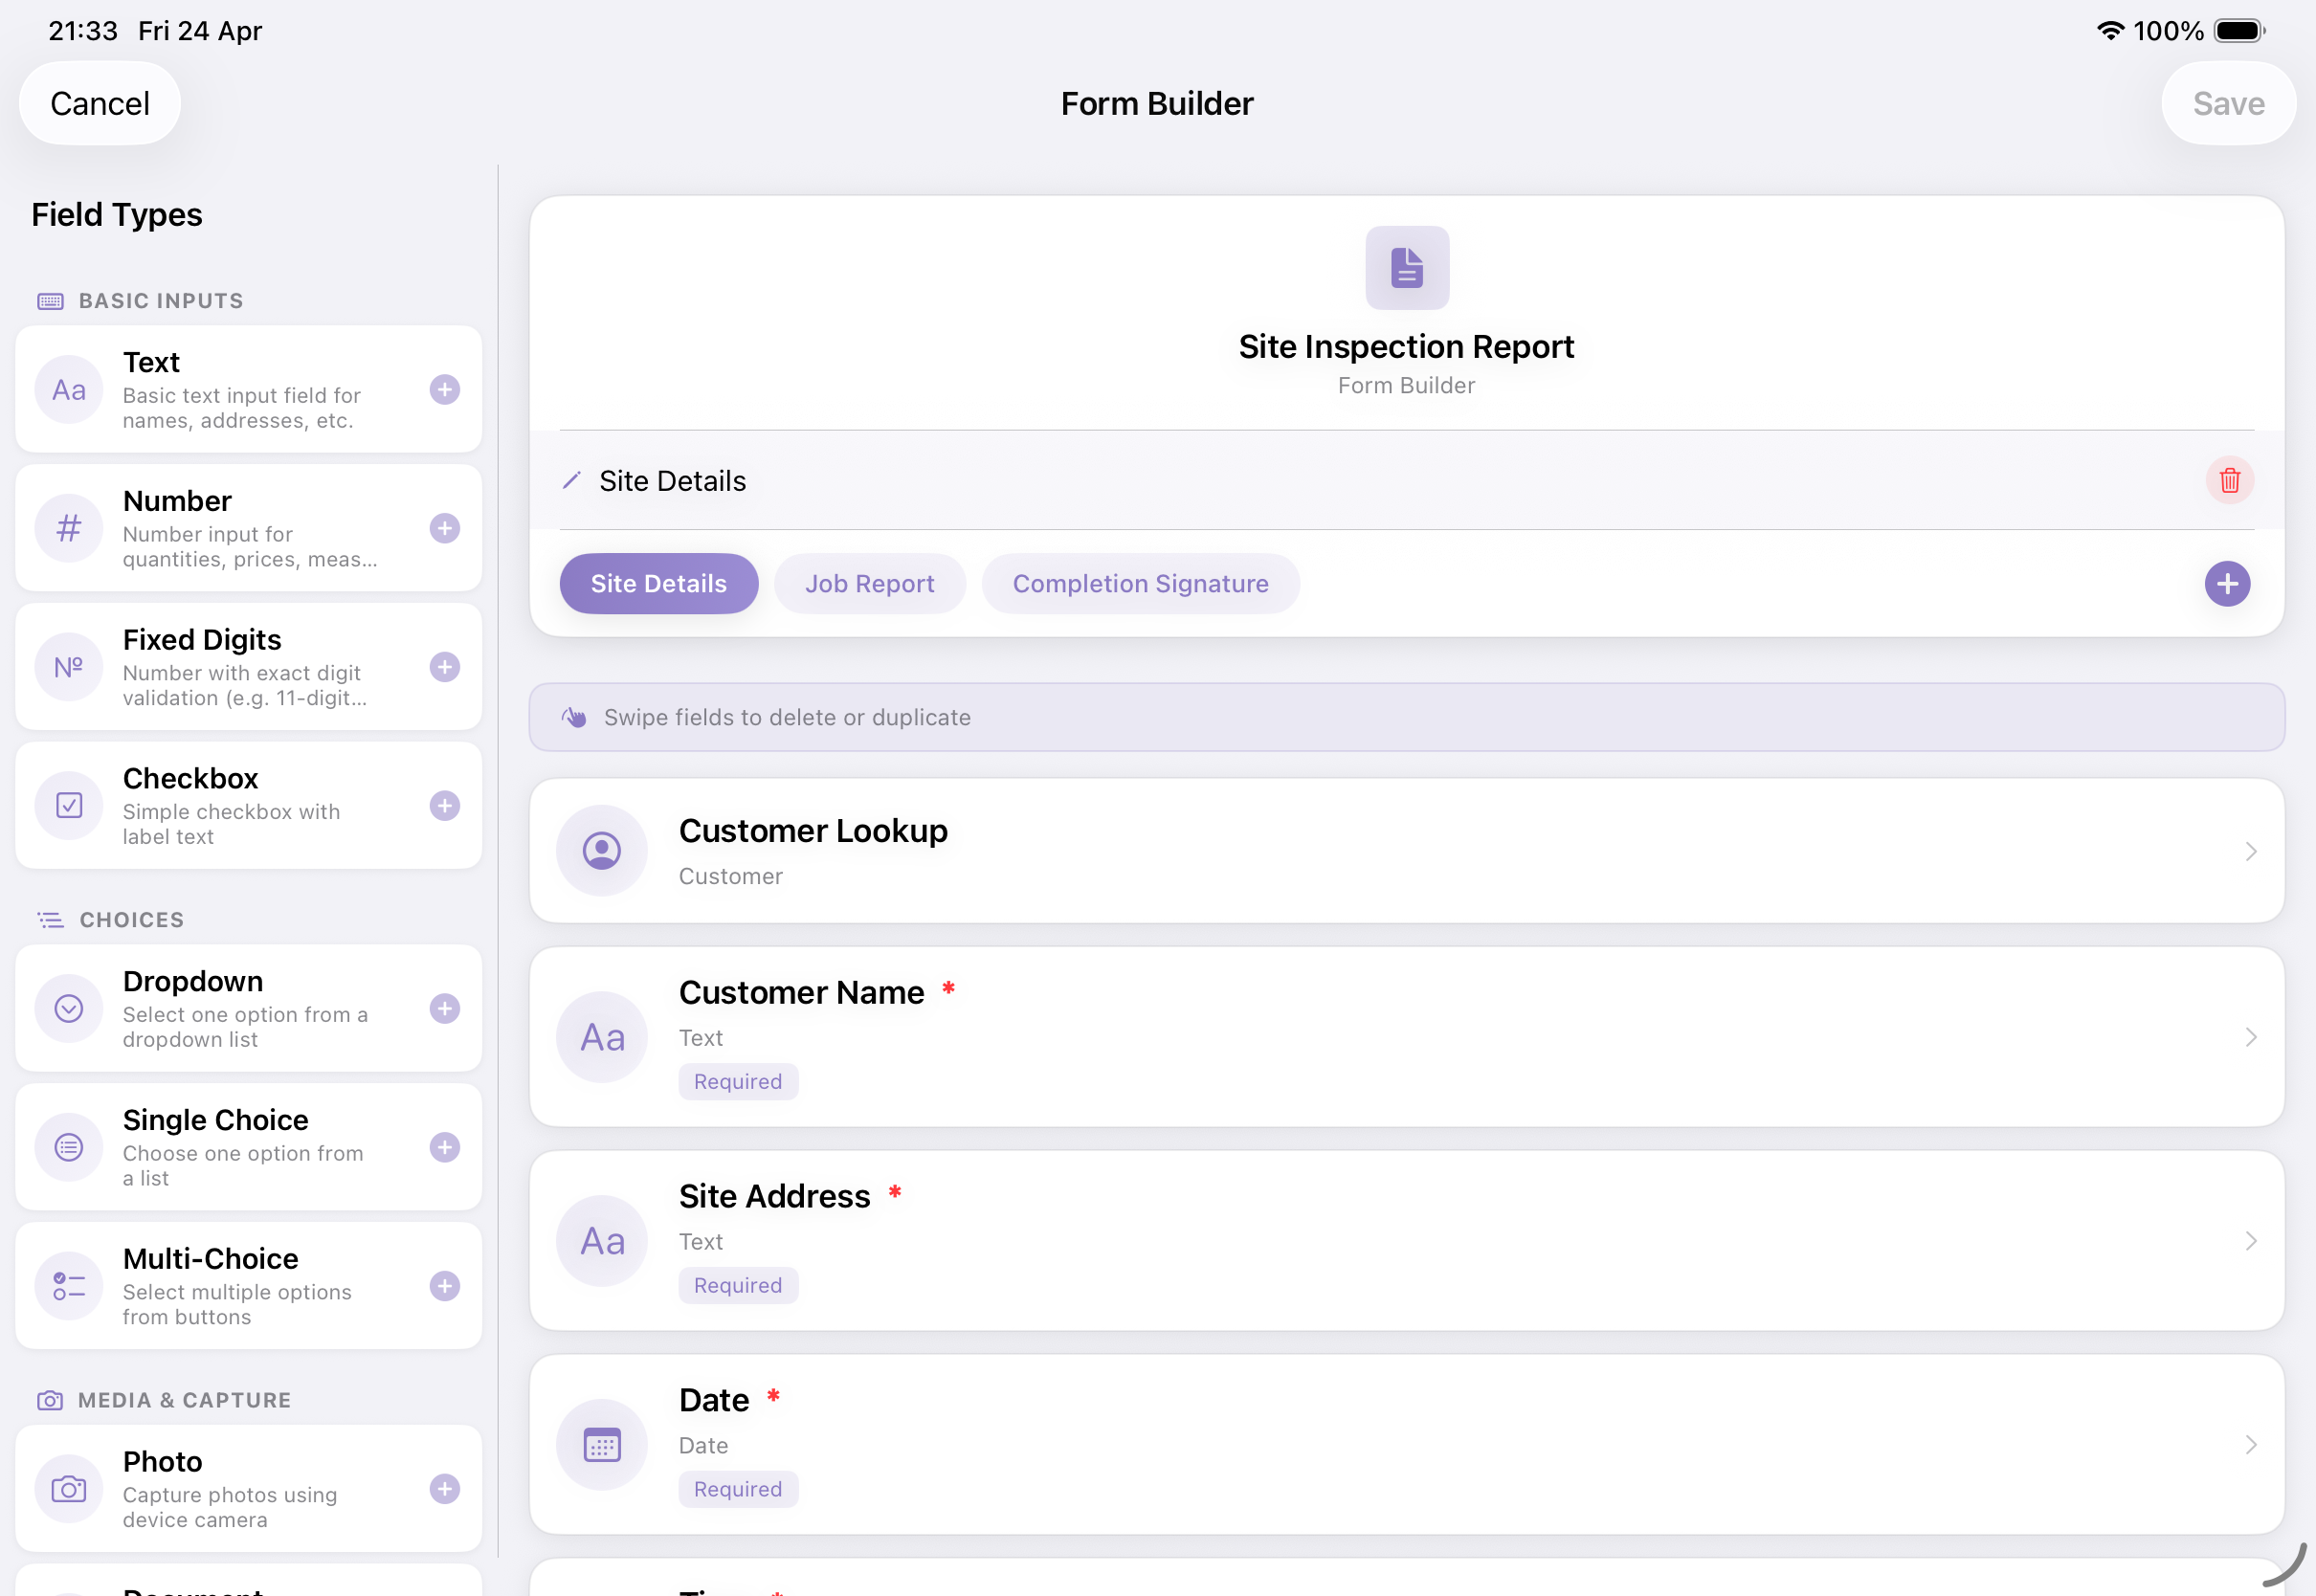Click the Customer Lookup field title
2316x1596 pixels.
tap(813, 831)
